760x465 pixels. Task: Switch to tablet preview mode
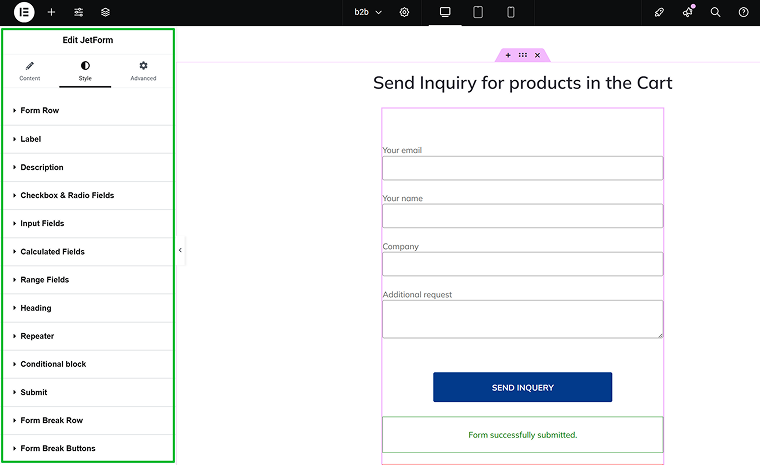pos(478,12)
